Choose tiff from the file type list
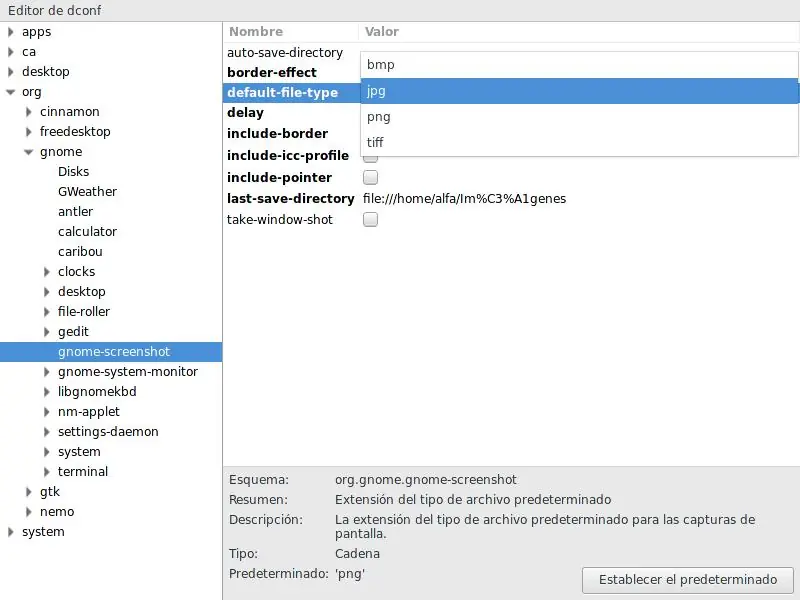 click(x=579, y=142)
